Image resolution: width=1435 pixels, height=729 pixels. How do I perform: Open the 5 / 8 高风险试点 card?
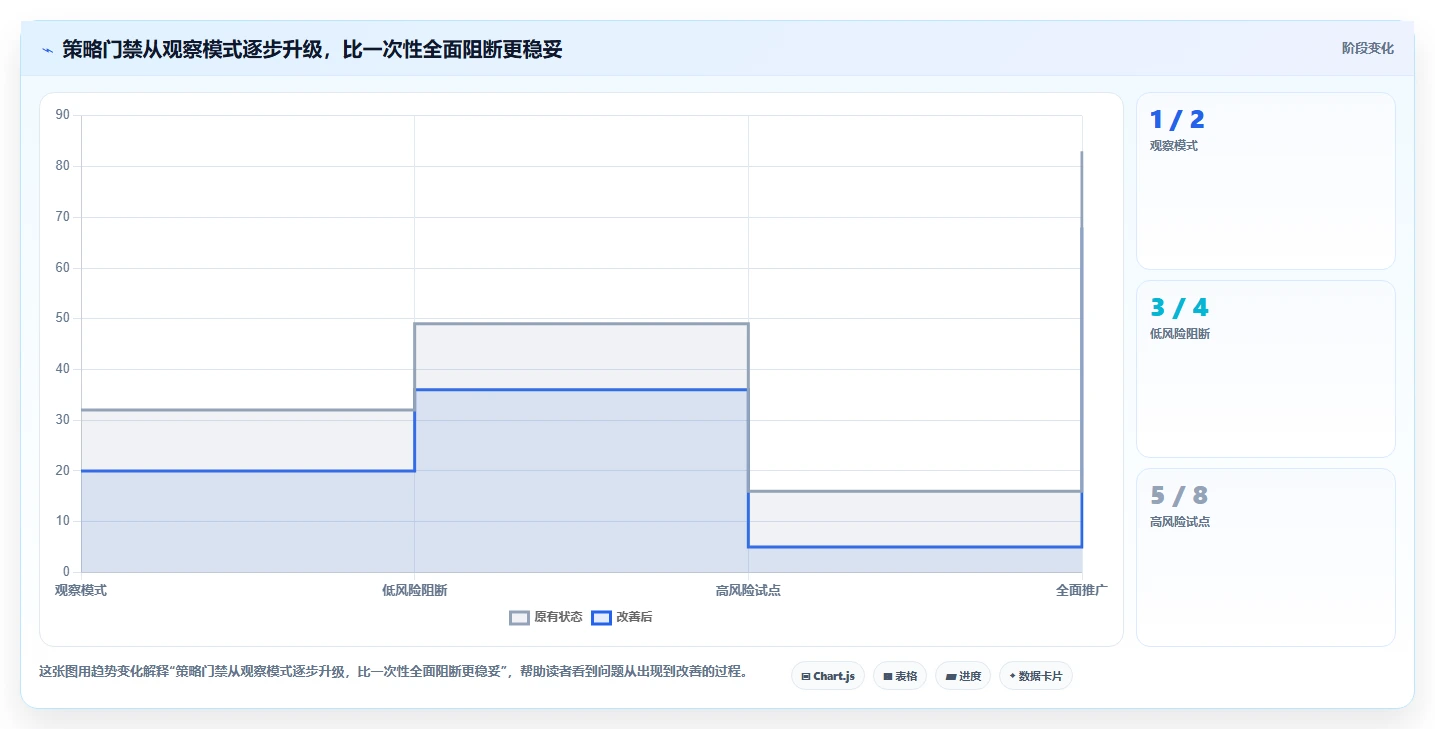pos(1266,558)
